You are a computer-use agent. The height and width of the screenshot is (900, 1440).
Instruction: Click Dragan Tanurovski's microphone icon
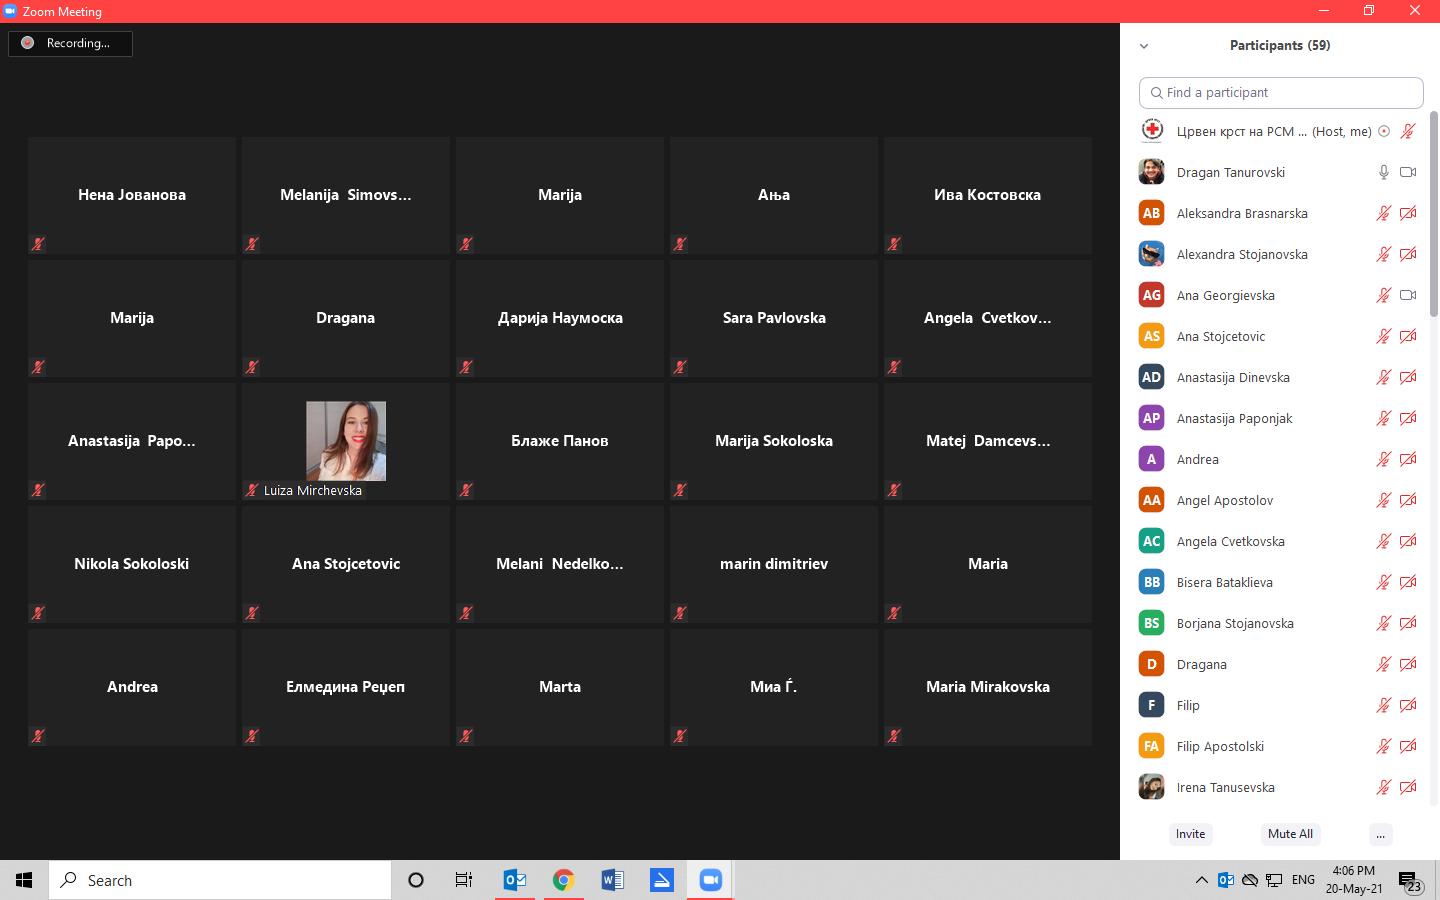1383,172
